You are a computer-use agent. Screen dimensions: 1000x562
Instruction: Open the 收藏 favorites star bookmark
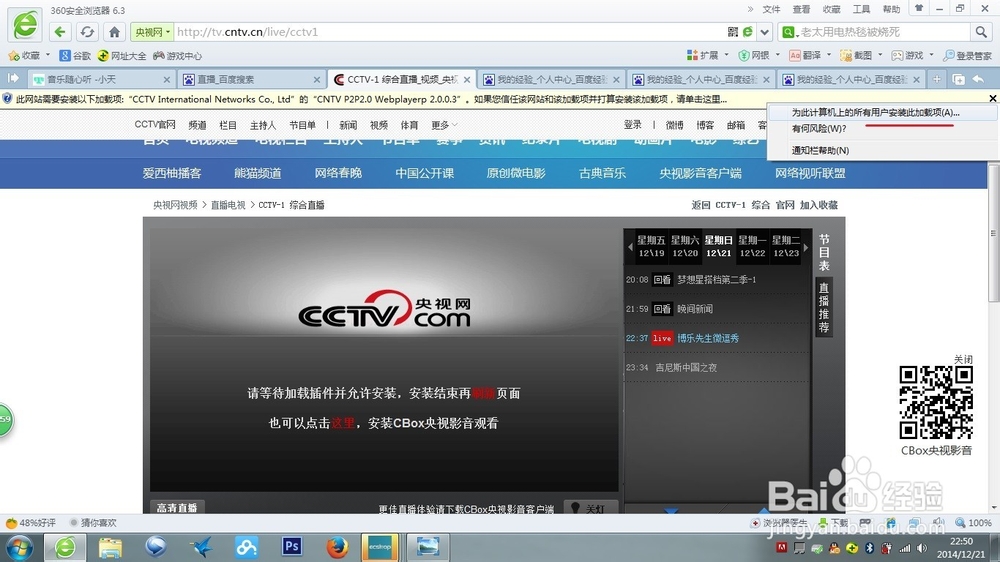click(24, 55)
